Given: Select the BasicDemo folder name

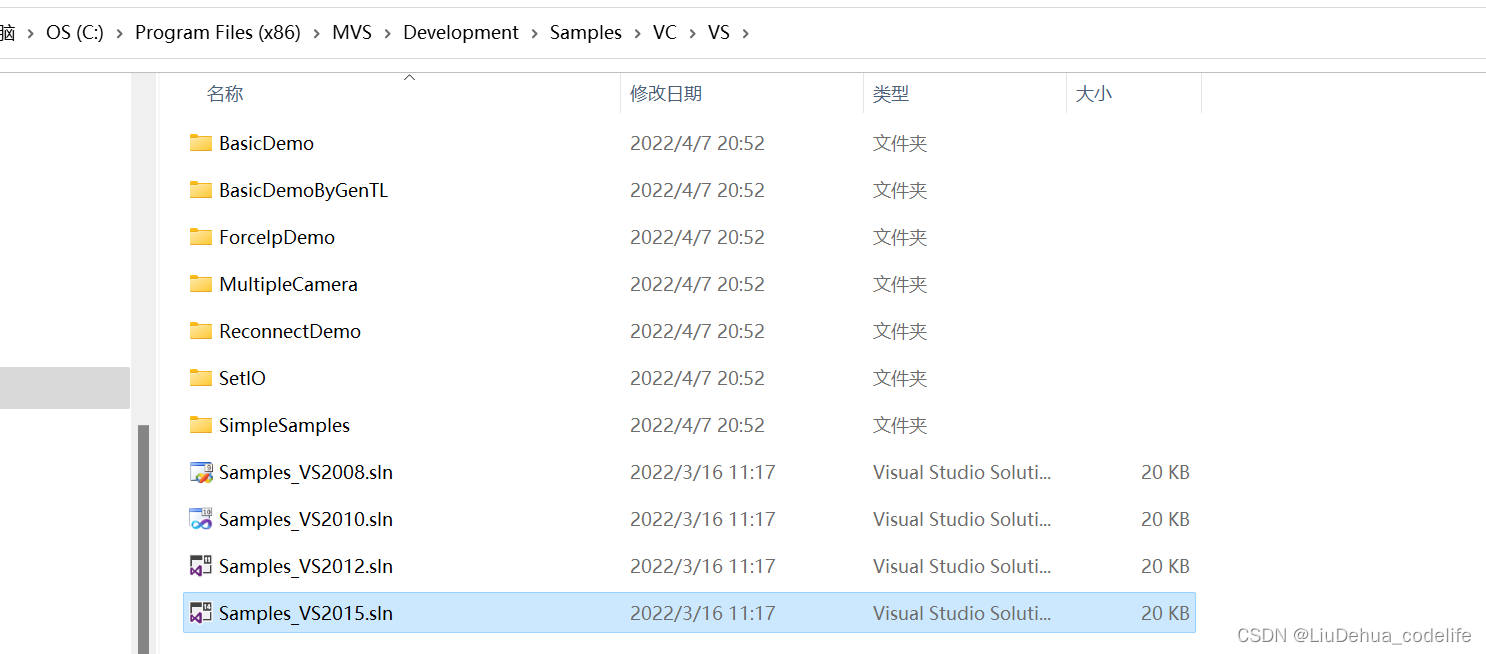Looking at the screenshot, I should click(x=266, y=143).
